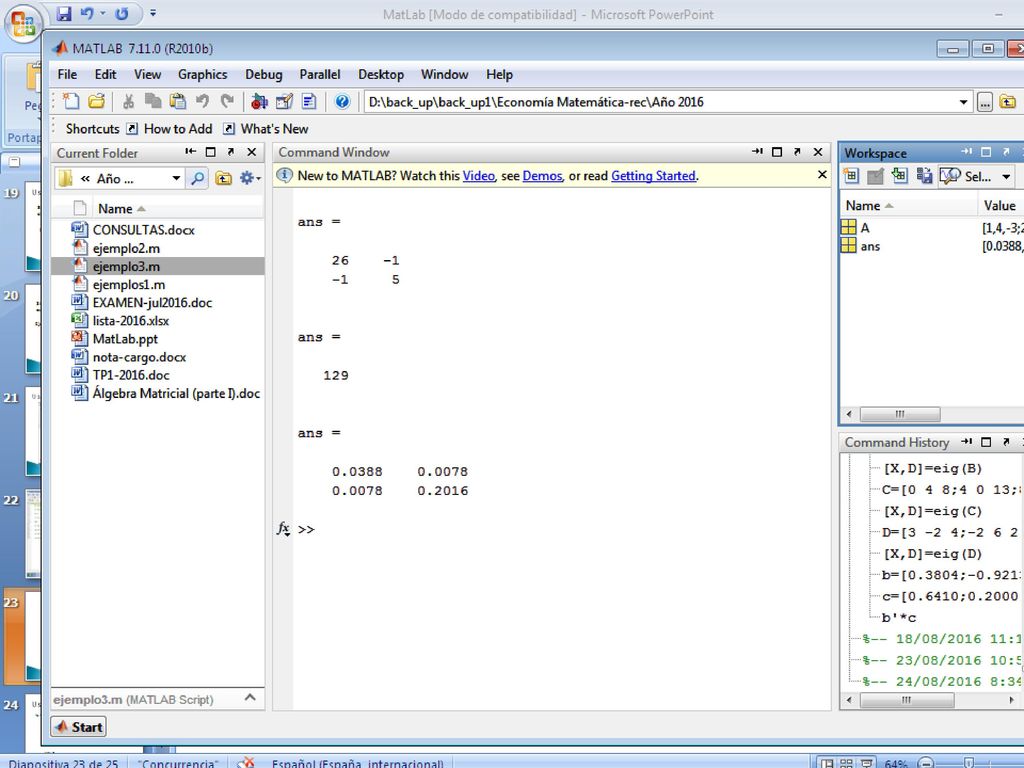
Task: Minimize the Command Window panel
Action: coord(757,152)
